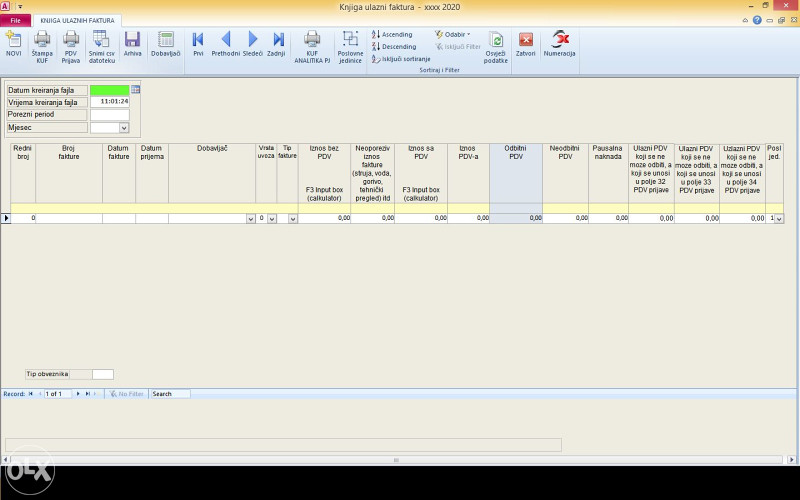The height and width of the screenshot is (500, 800).
Task: Click Isključi sortiranje to remove sorting
Action: [x=401, y=59]
